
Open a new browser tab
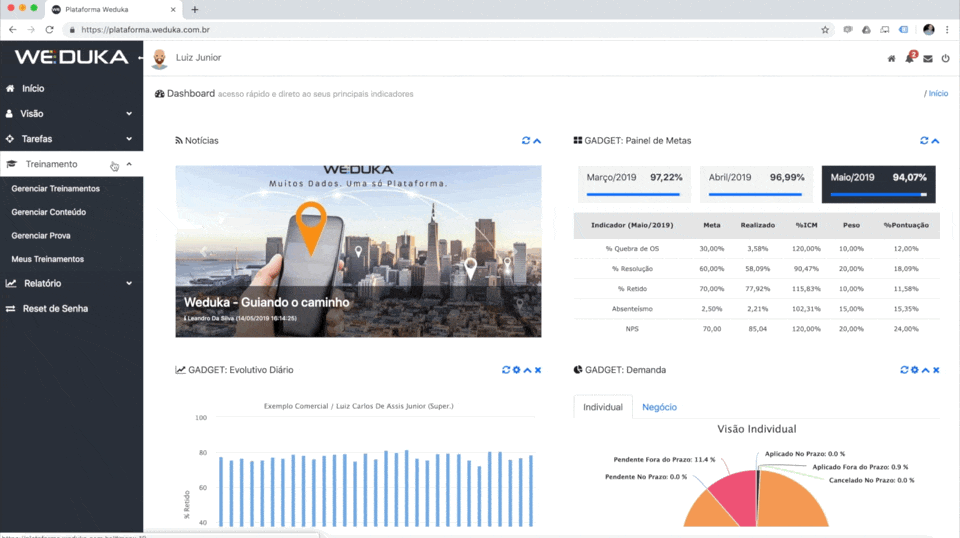(195, 9)
